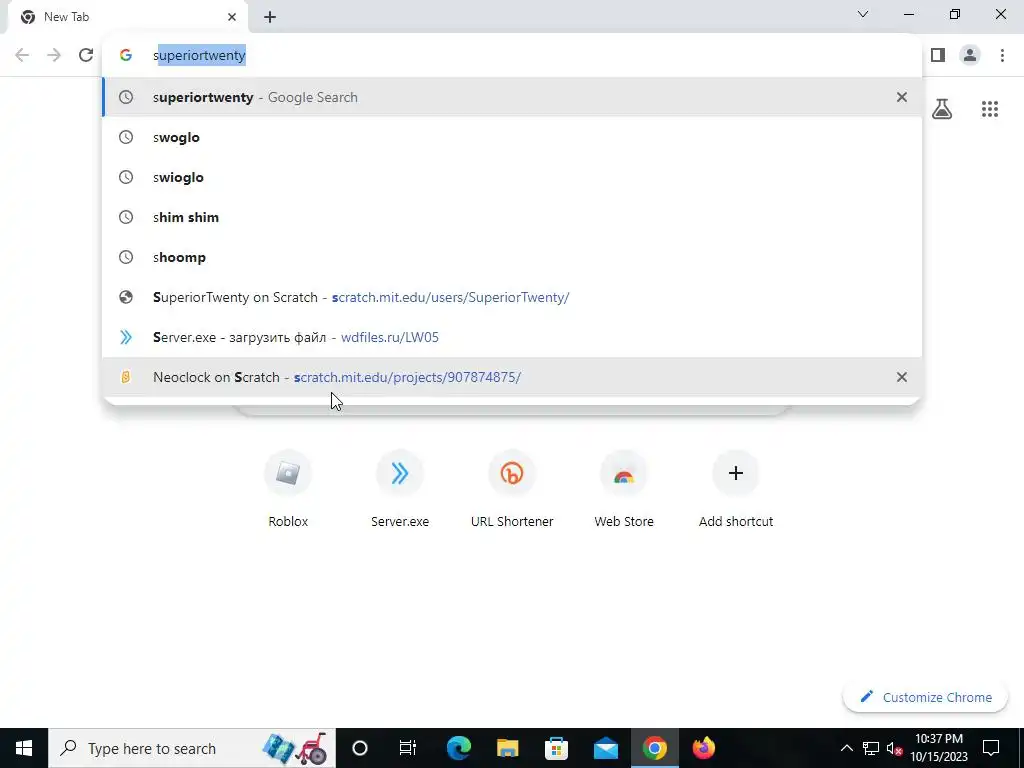Click the Customize Chrome button
This screenshot has height=768, width=1024.
[925, 697]
